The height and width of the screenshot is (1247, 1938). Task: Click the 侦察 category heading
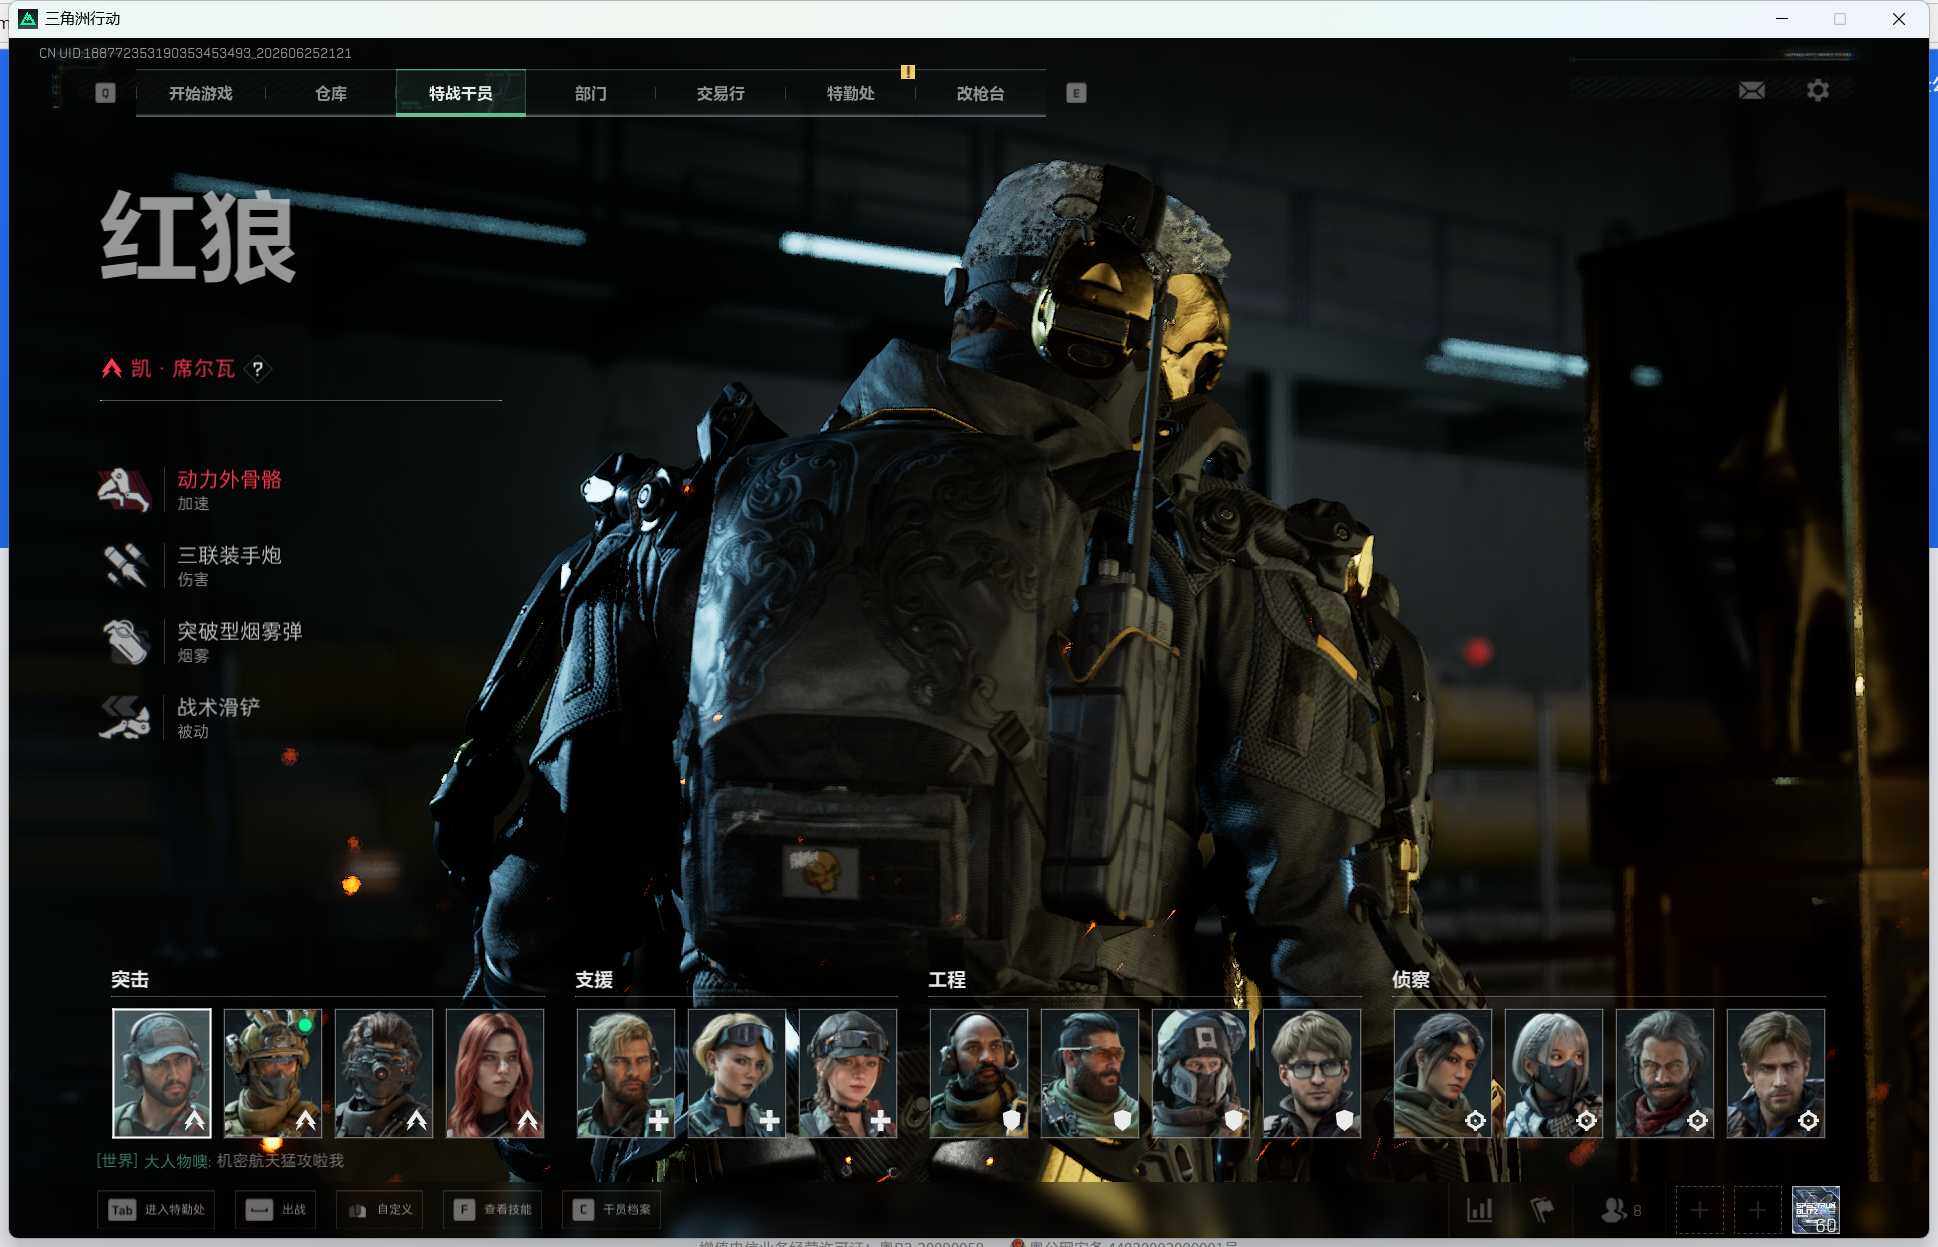click(1411, 980)
